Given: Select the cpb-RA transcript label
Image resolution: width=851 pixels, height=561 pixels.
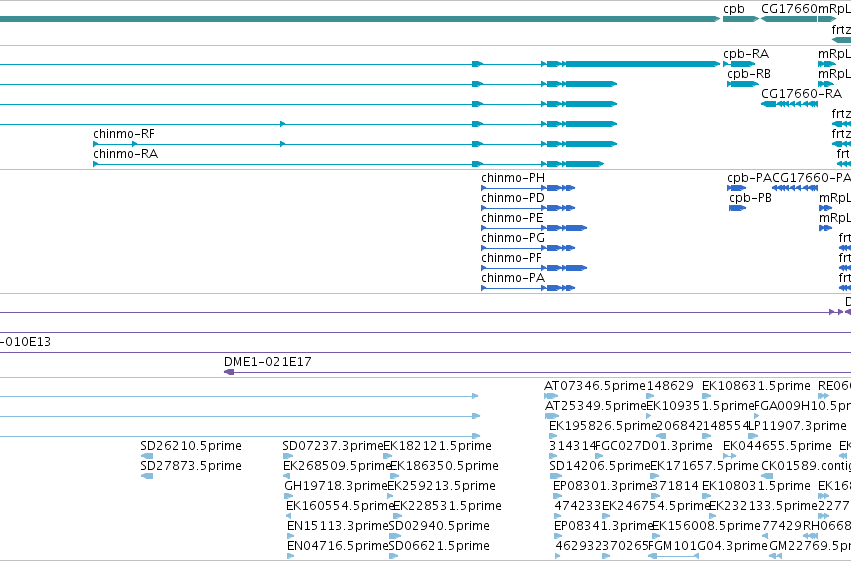Looking at the screenshot, I should (x=746, y=54).
